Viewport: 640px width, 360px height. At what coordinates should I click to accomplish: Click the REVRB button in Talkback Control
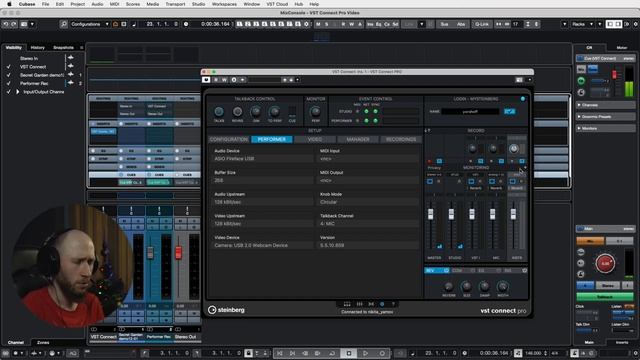(x=237, y=111)
